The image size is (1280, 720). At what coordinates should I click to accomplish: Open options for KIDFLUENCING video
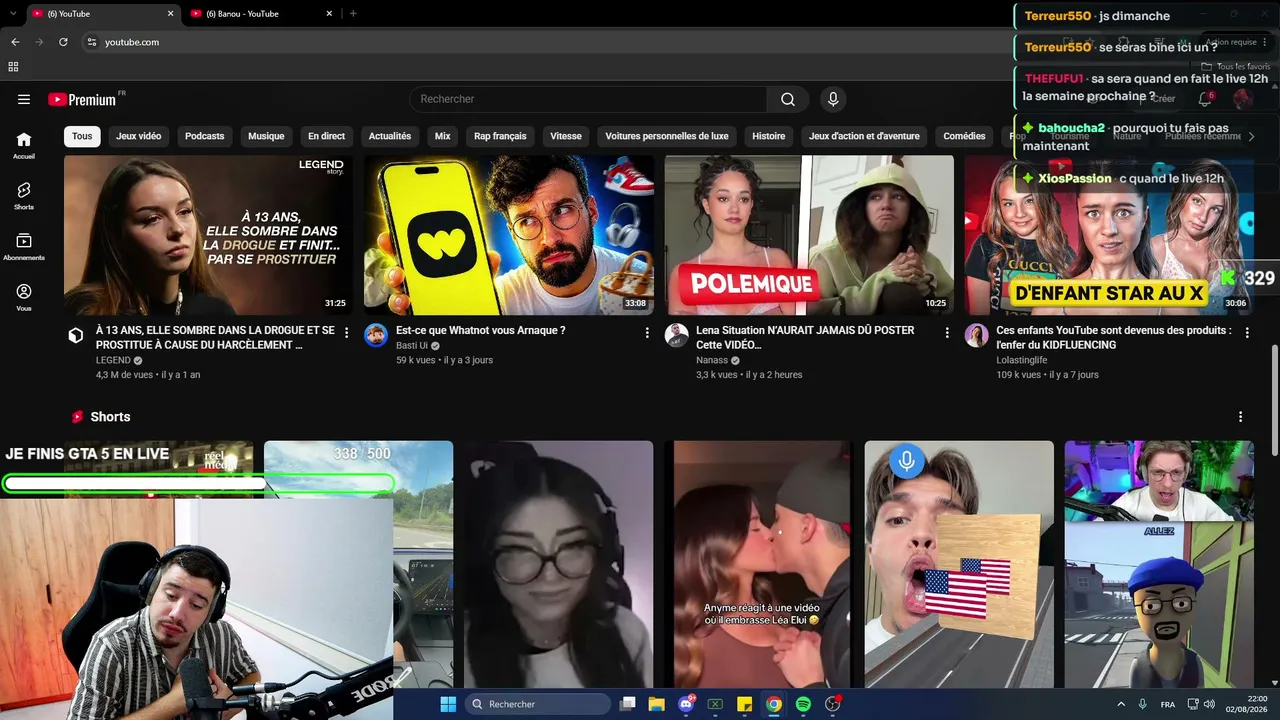[x=1247, y=332]
